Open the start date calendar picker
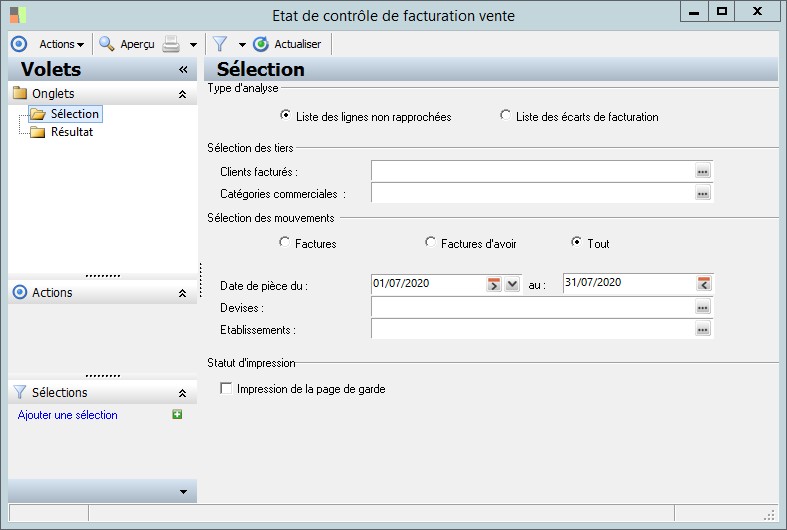Screen dimensions: 787x530 point(493,284)
